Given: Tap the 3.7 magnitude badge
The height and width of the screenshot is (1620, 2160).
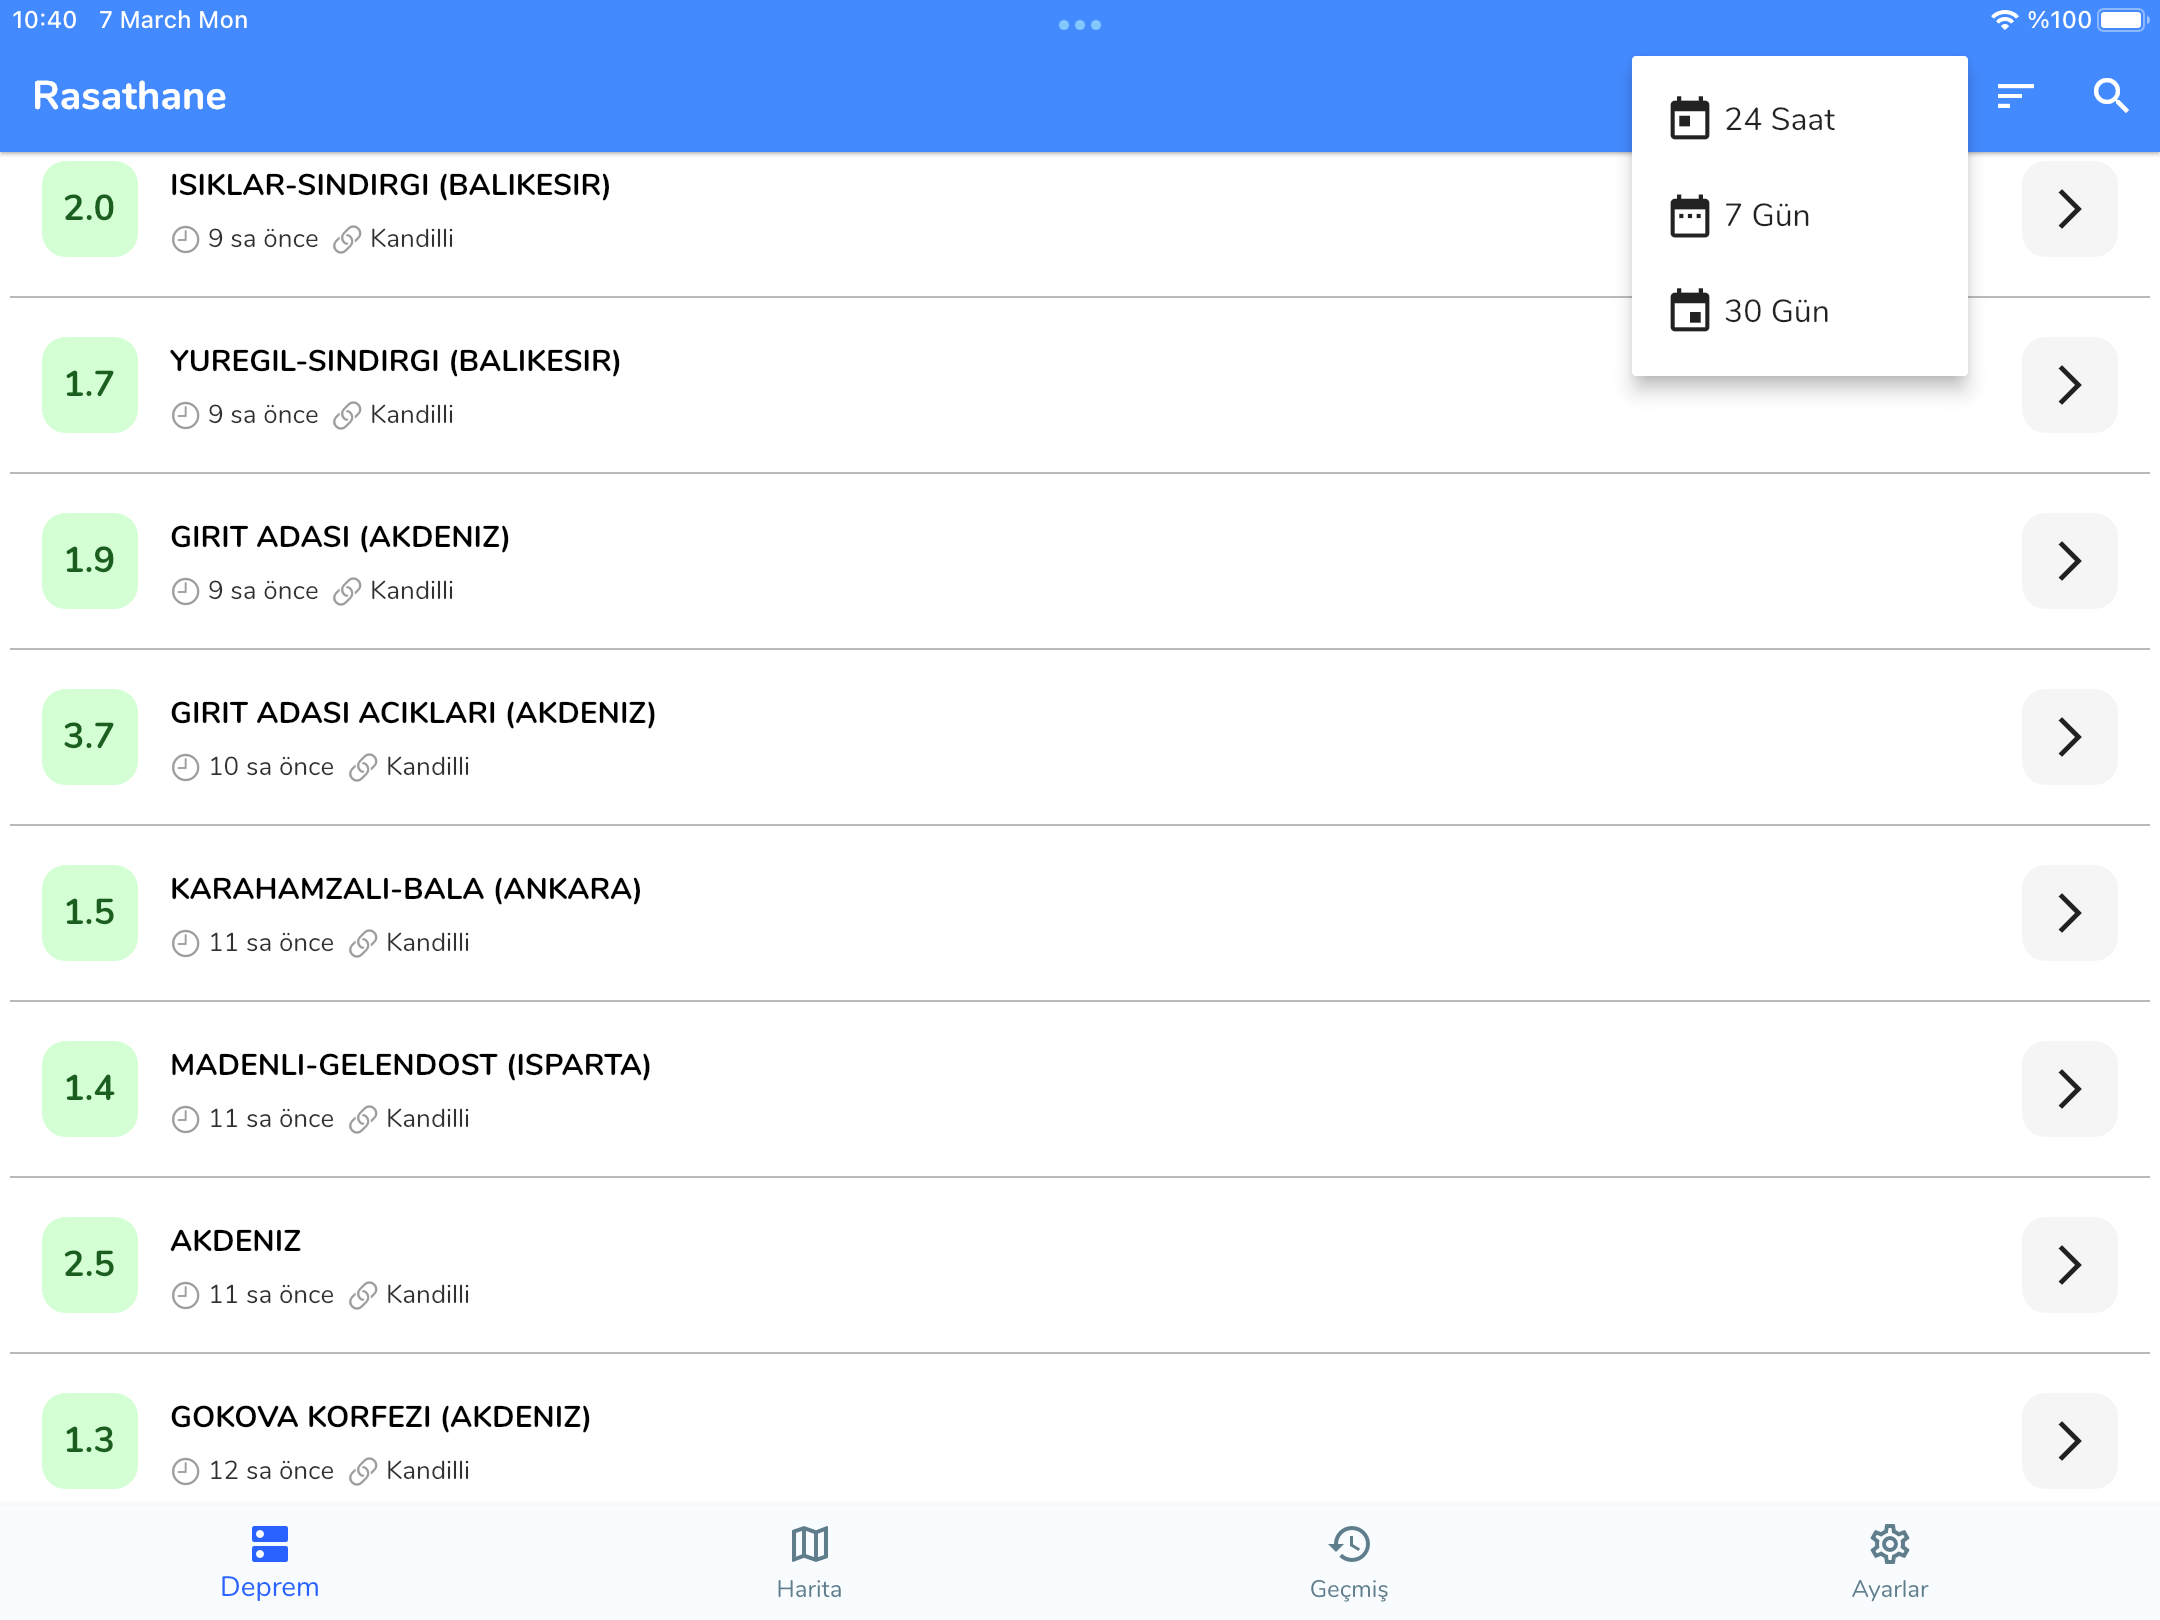Looking at the screenshot, I should (89, 737).
